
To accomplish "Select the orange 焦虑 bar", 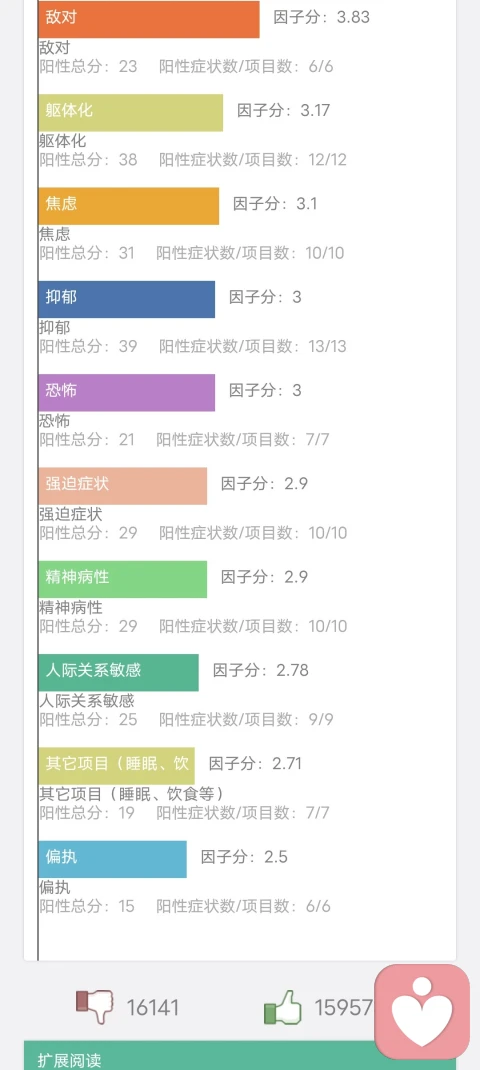I will tap(128, 206).
